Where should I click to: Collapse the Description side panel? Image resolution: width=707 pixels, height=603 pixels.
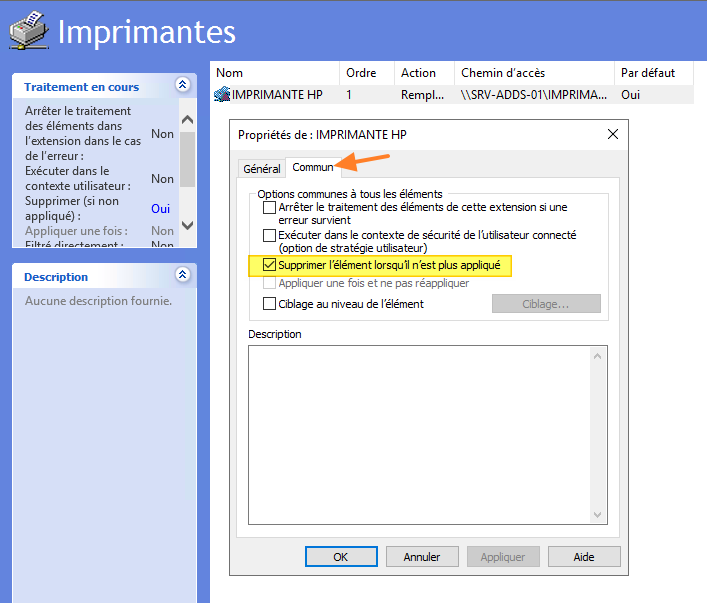183,275
